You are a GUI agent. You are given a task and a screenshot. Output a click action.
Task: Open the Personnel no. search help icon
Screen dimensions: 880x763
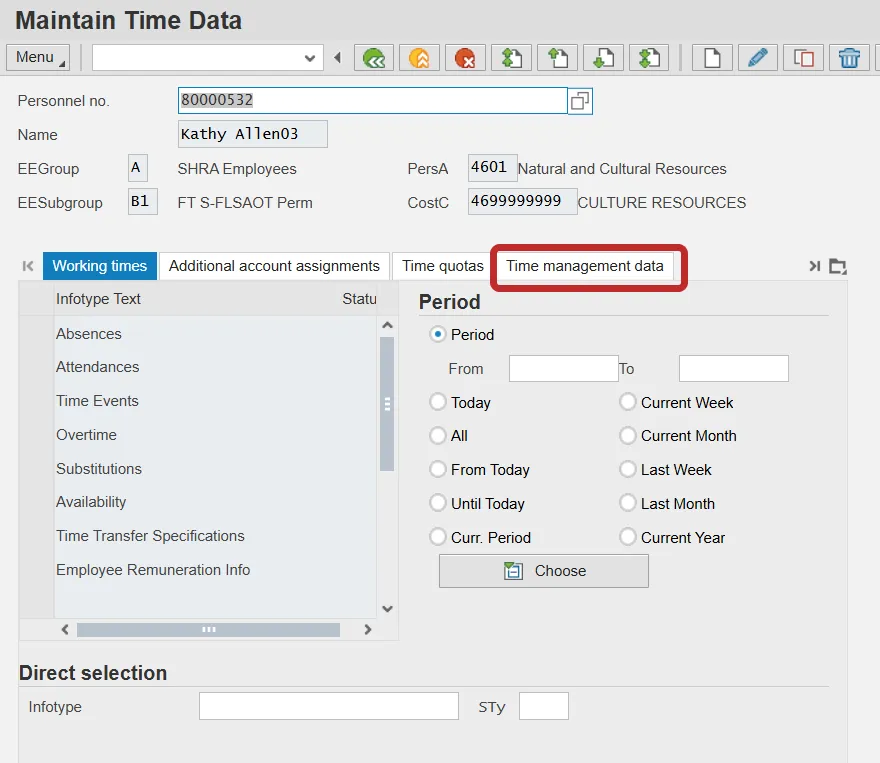(x=580, y=101)
